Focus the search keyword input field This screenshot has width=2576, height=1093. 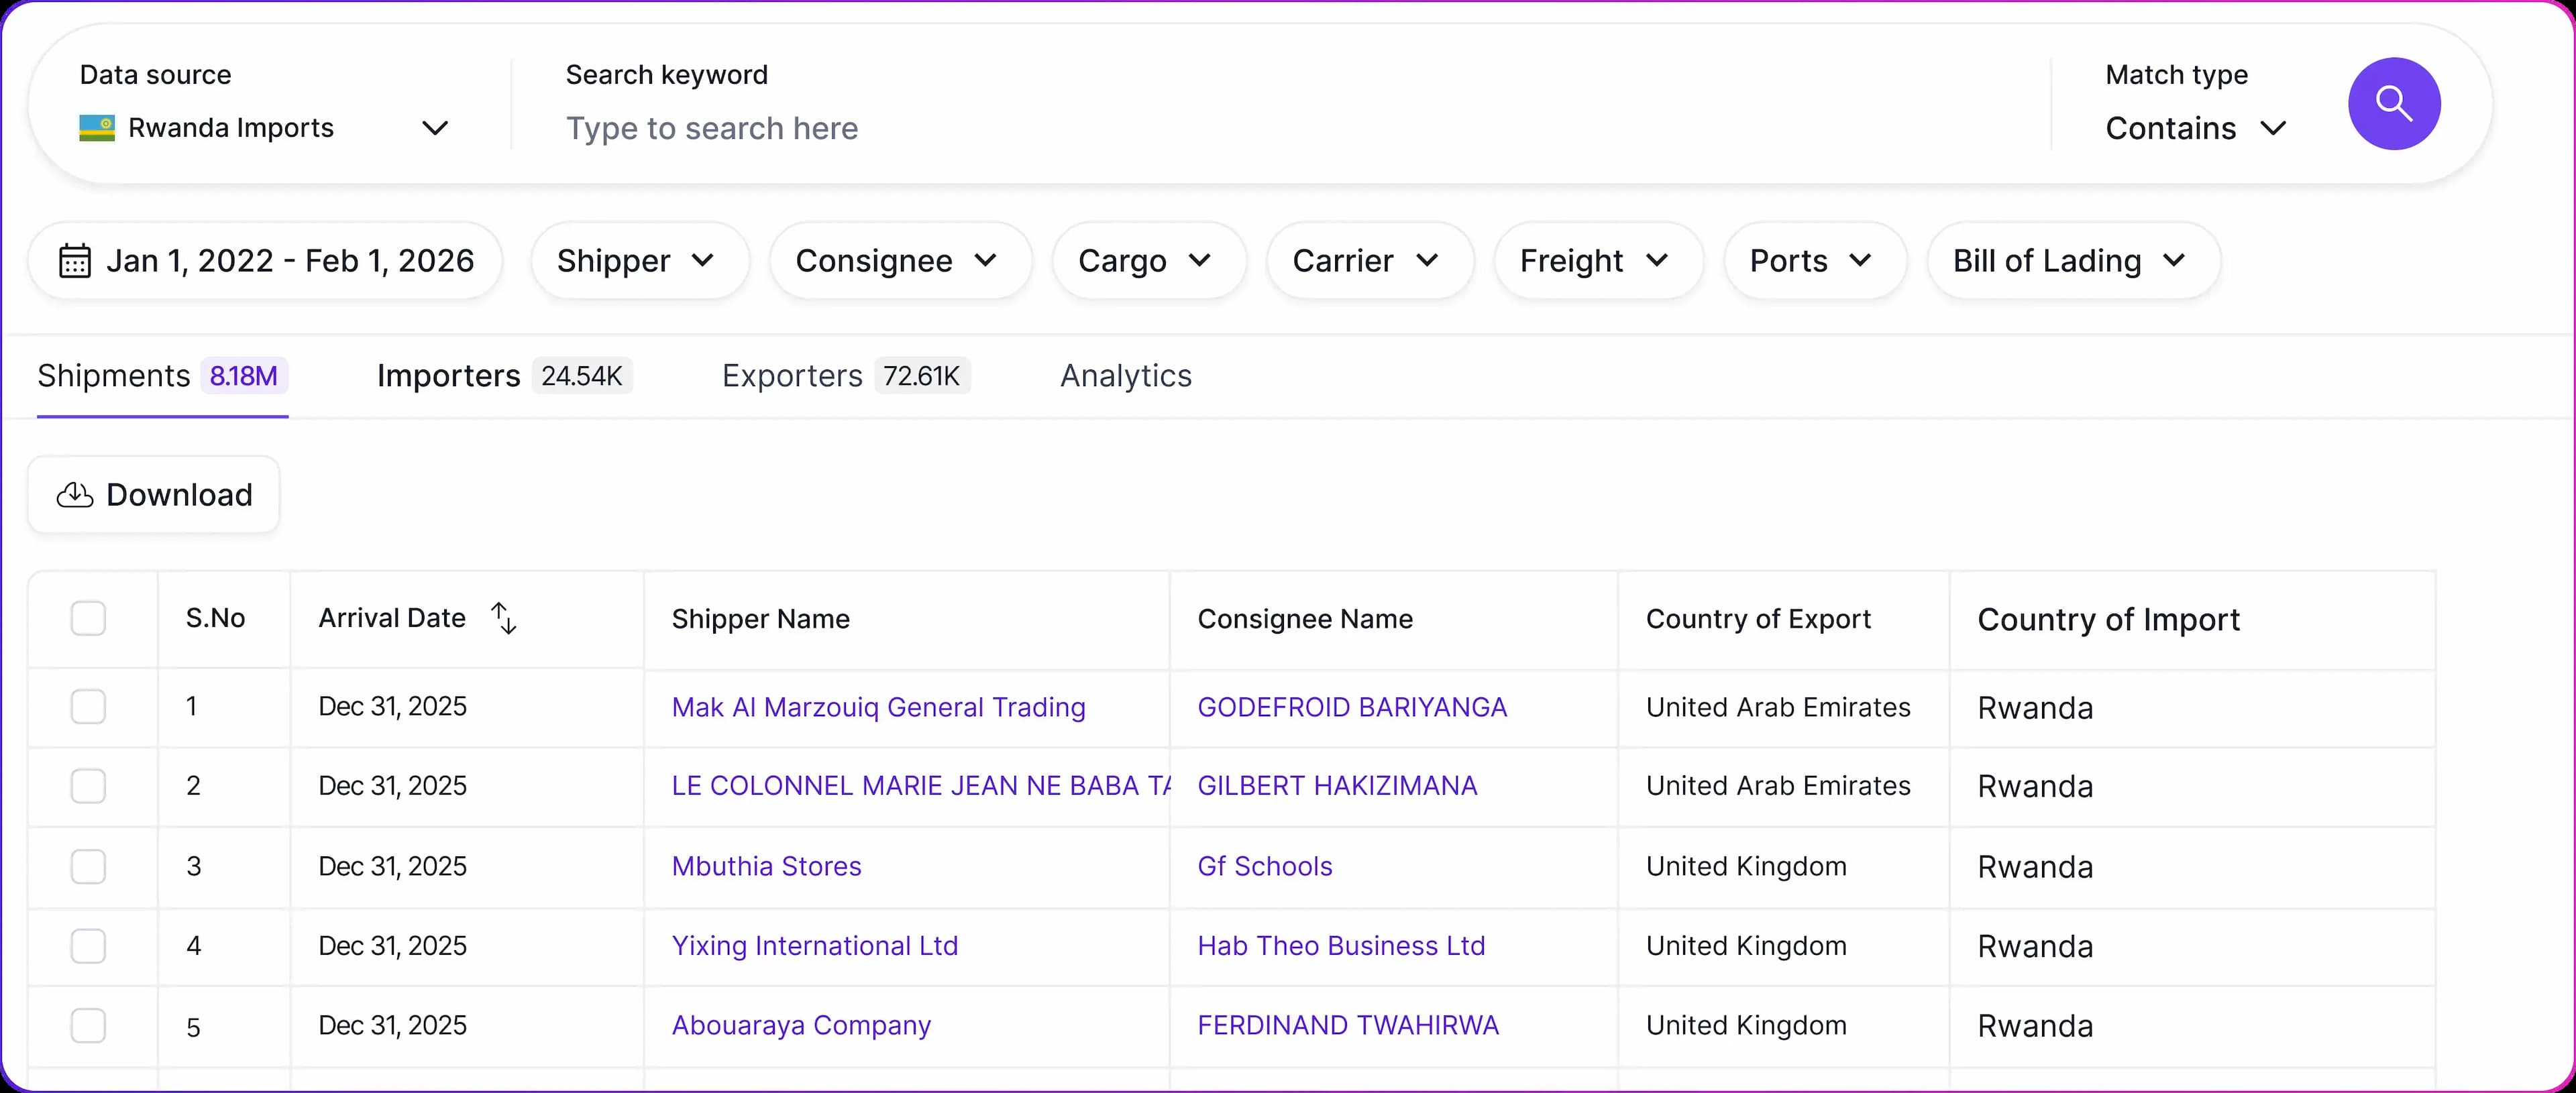pos(1200,128)
